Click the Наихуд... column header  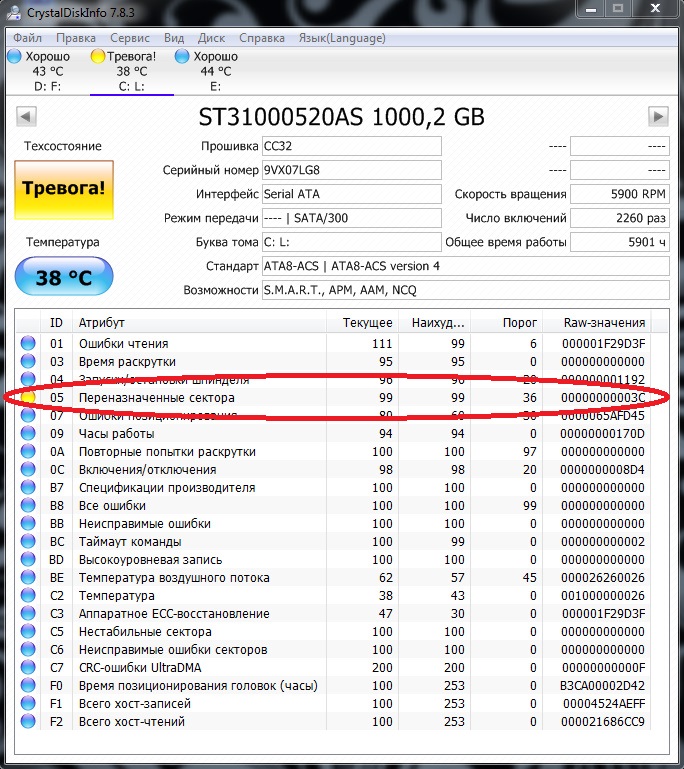(434, 323)
